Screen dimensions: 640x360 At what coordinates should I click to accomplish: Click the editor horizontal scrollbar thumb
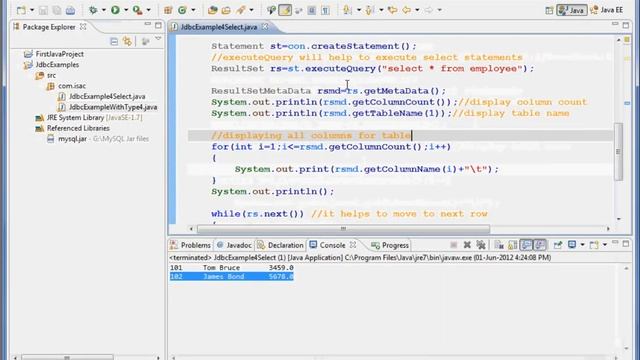pyautogui.click(x=343, y=229)
